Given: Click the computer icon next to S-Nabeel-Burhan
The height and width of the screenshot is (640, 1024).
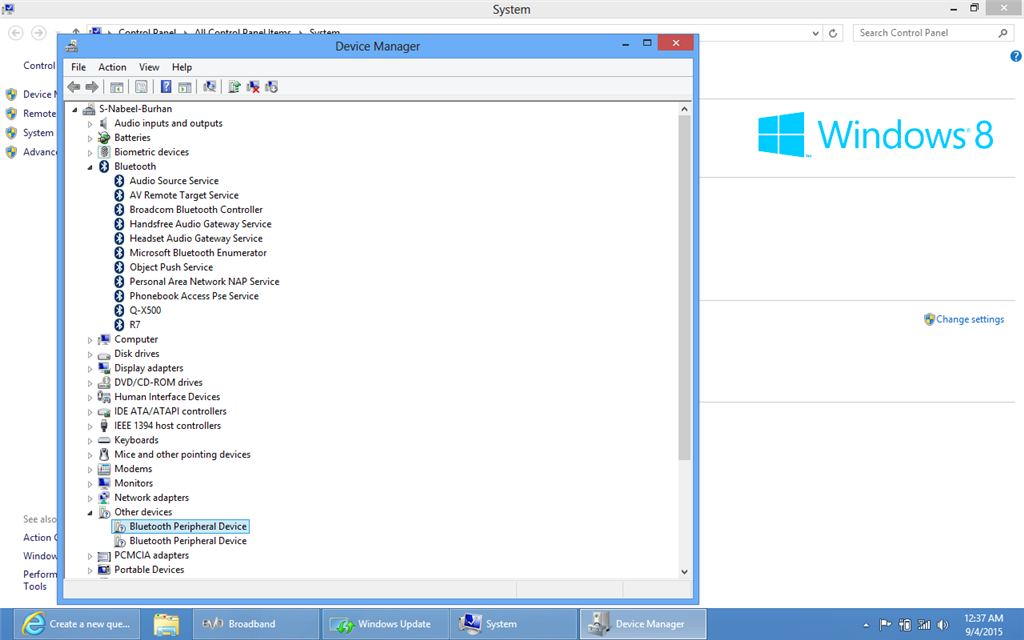Looking at the screenshot, I should pos(89,109).
